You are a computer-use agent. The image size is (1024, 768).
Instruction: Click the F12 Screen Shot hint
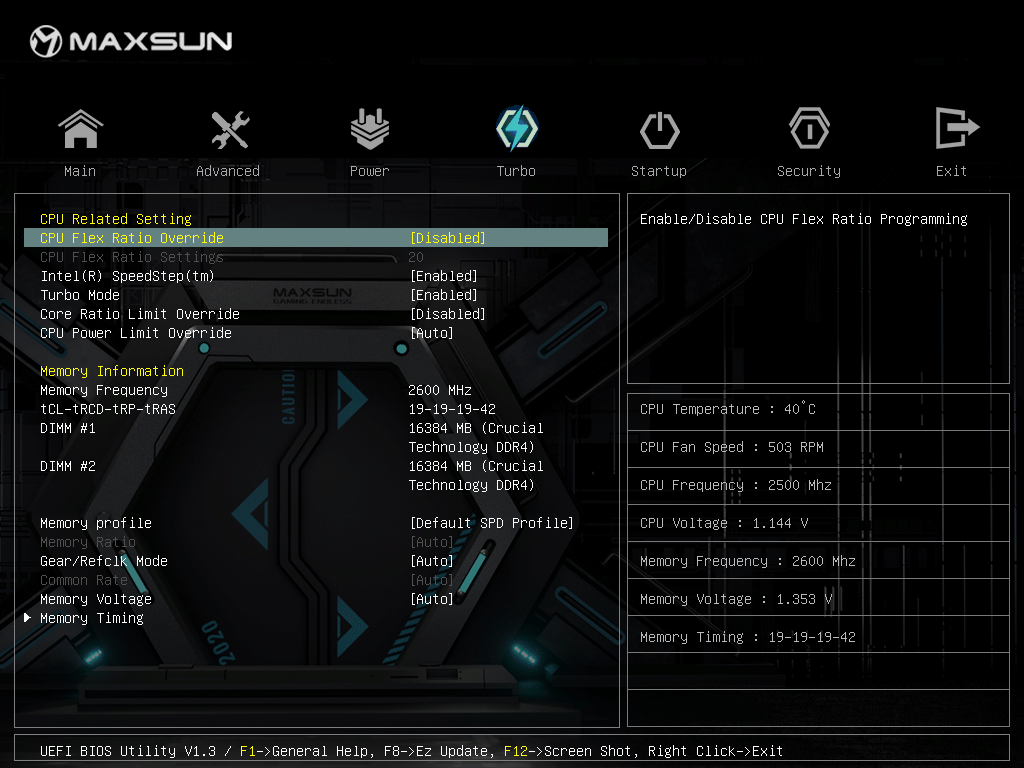[x=568, y=751]
